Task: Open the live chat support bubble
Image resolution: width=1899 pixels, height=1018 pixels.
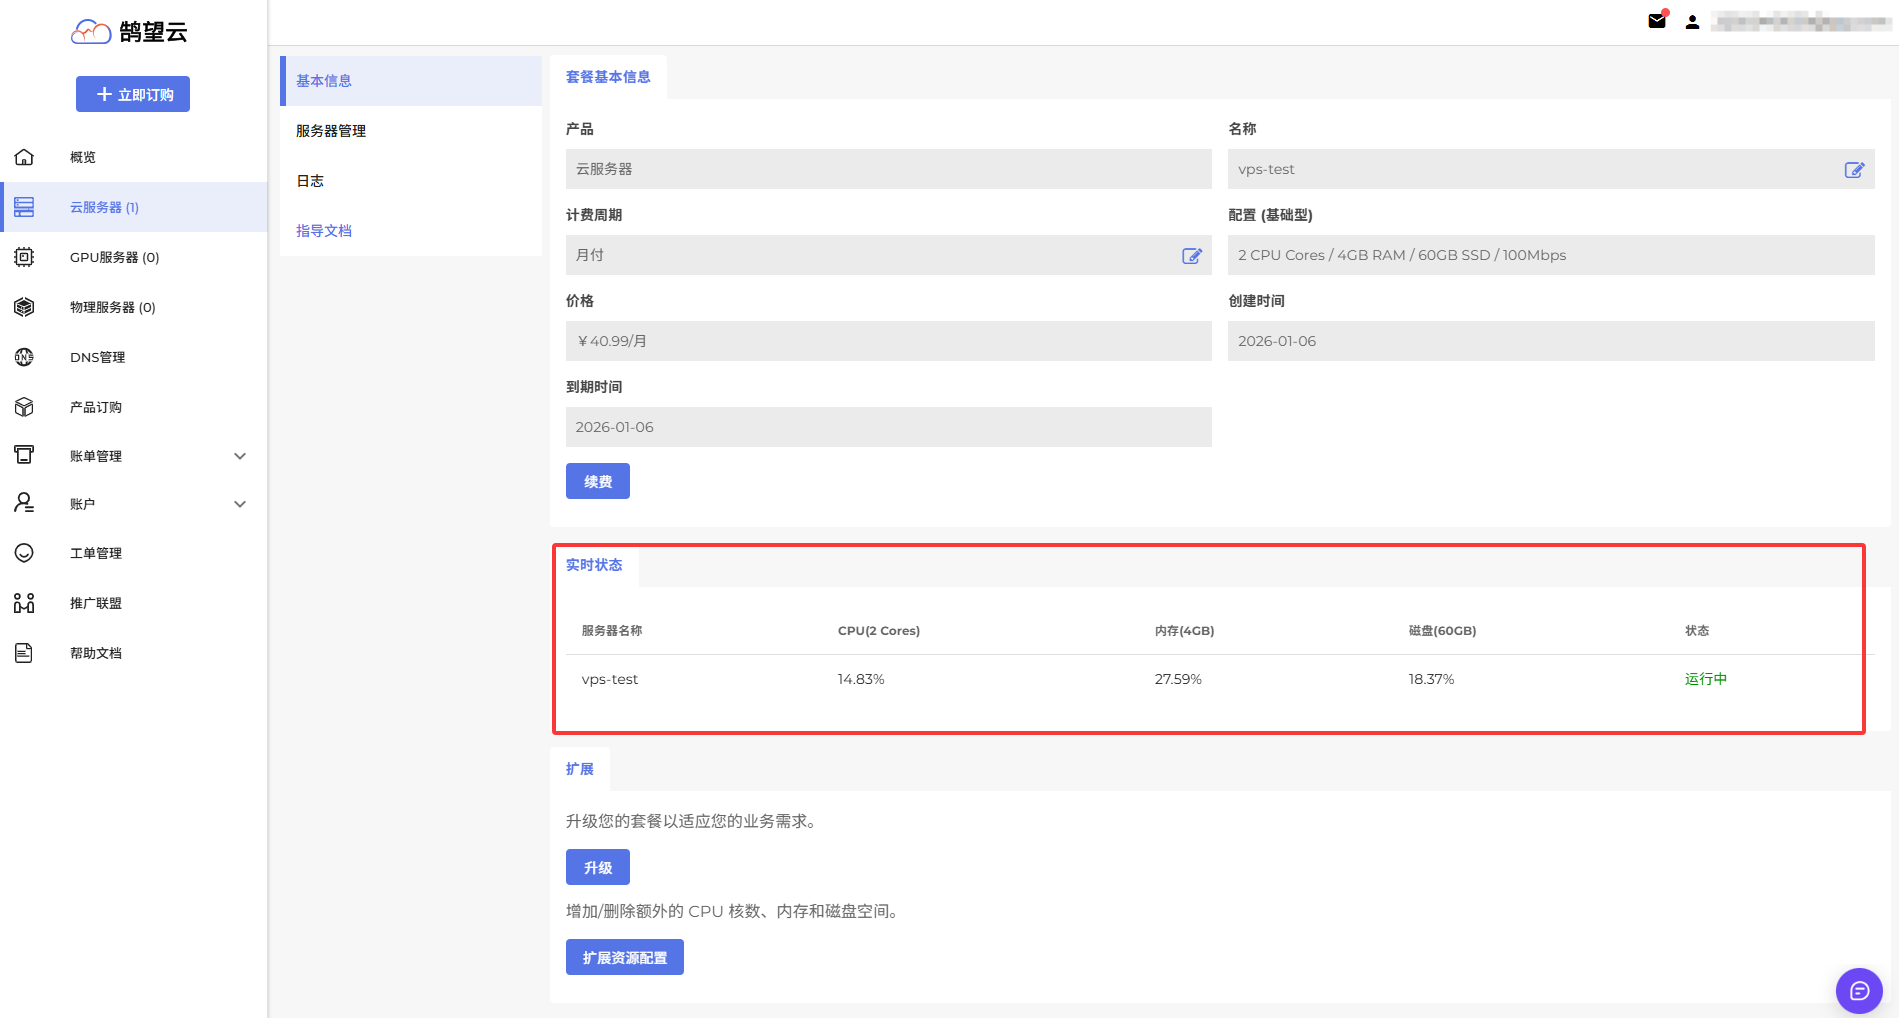Action: pos(1859,991)
